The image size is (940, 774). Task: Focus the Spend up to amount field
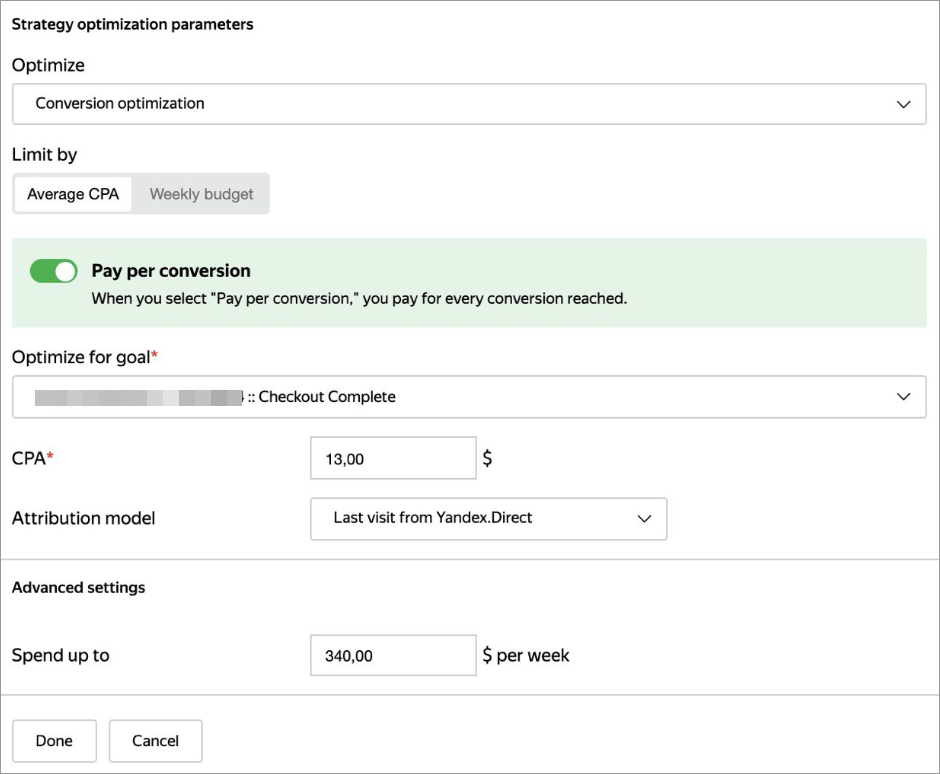(392, 656)
